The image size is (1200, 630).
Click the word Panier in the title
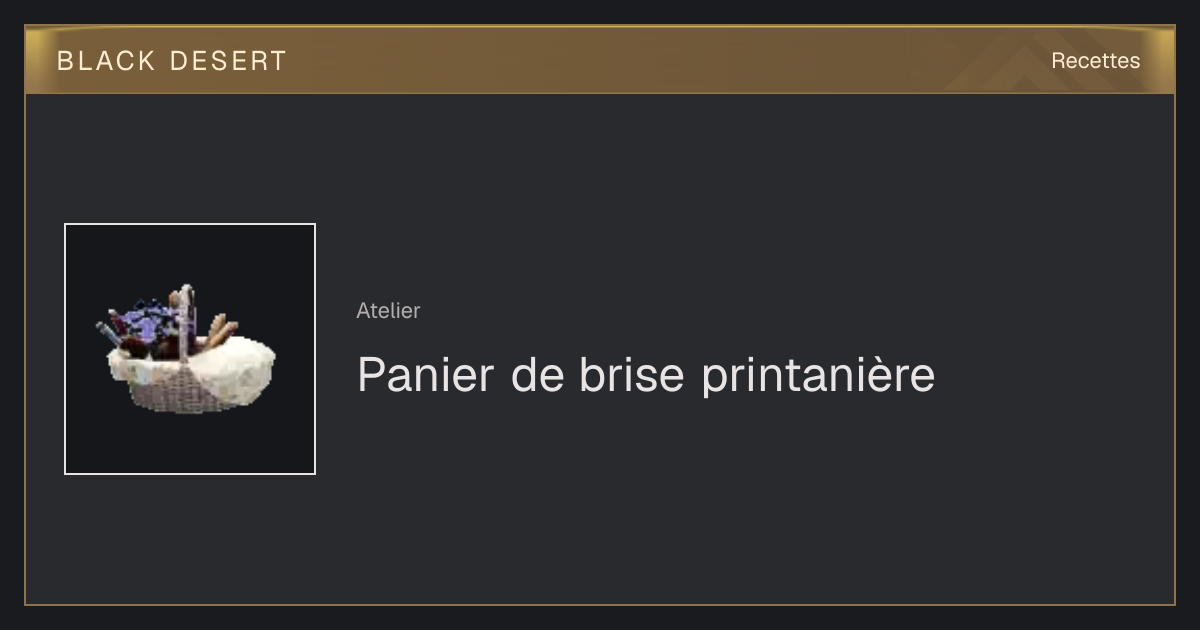coord(426,375)
